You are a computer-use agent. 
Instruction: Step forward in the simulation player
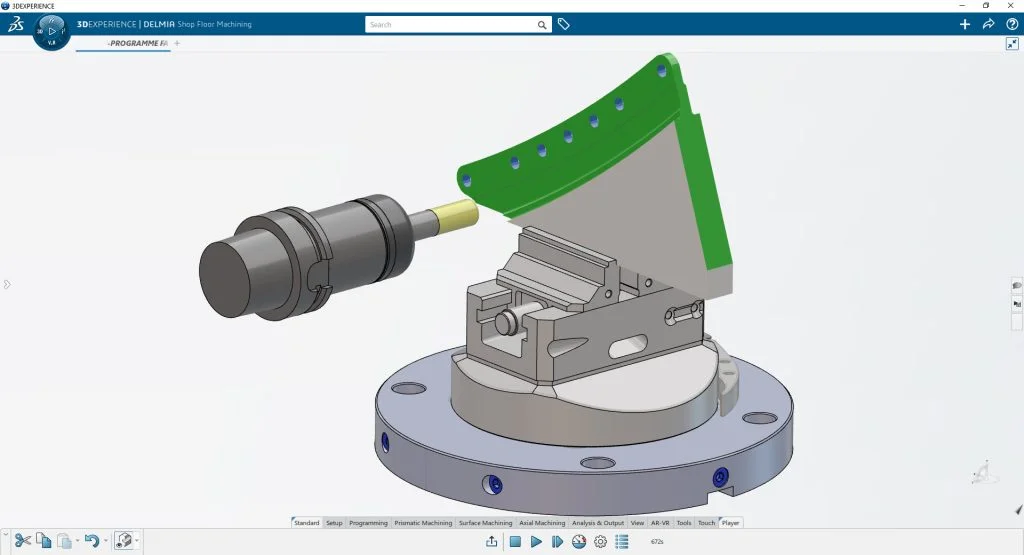[557, 542]
